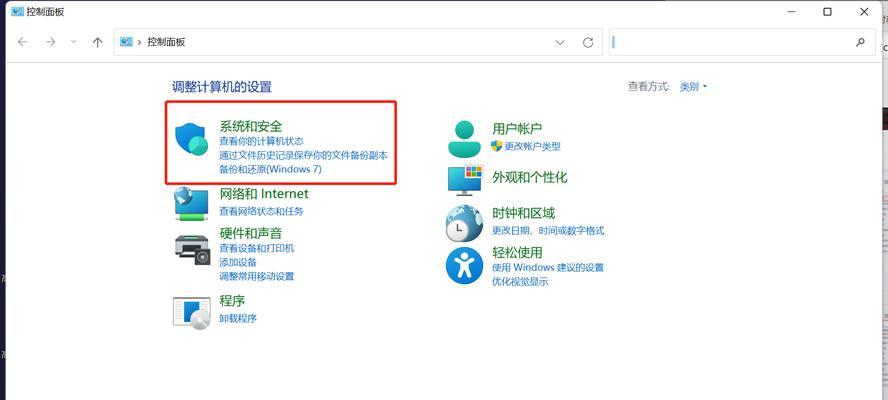Open the 网络和 Internet heading link
The image size is (888, 400).
[x=264, y=194]
